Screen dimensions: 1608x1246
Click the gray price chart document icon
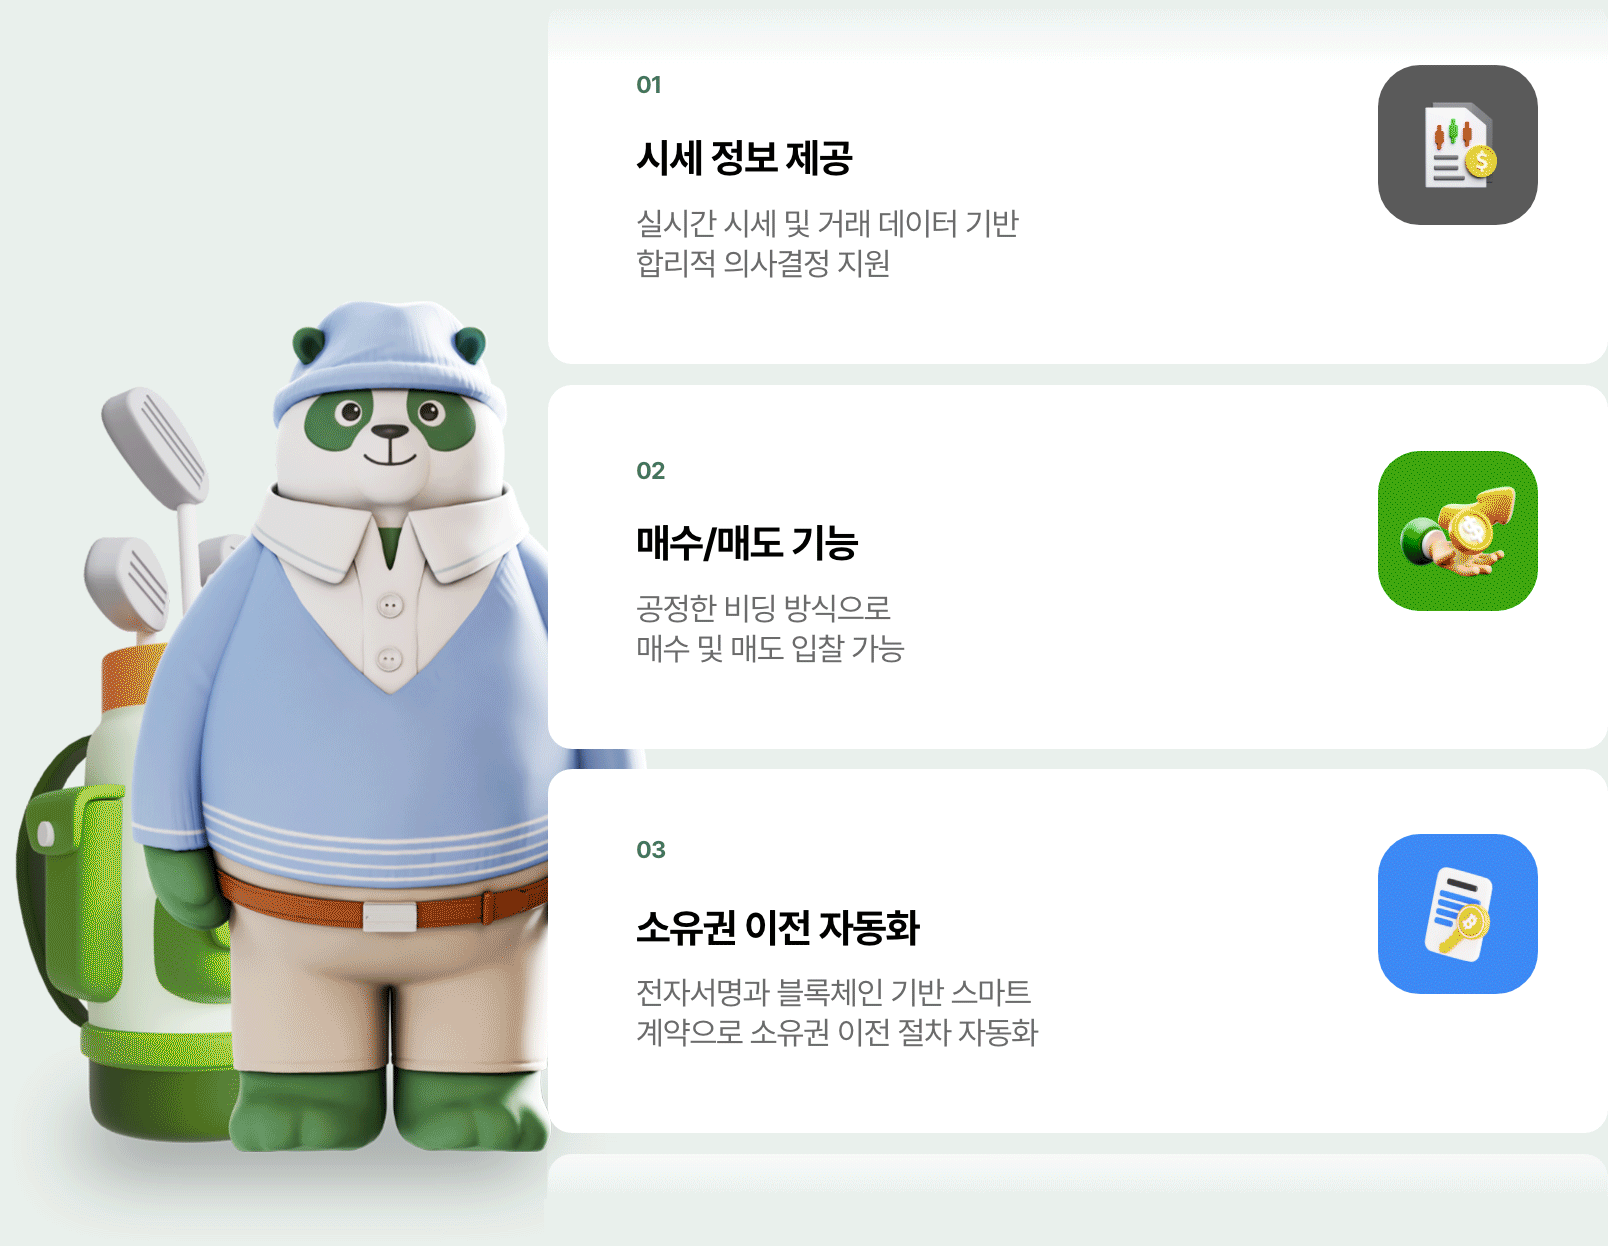point(1457,145)
